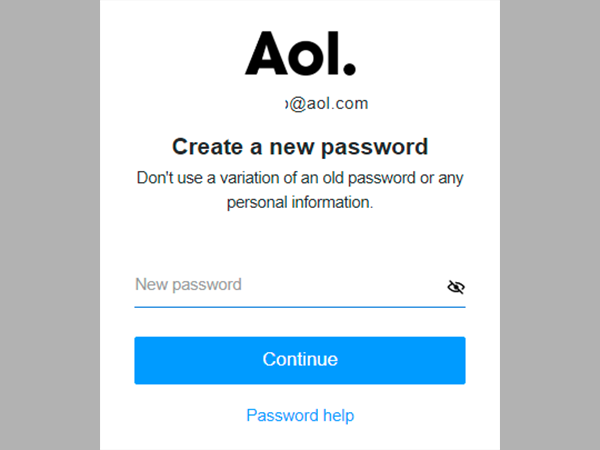The height and width of the screenshot is (450, 600).
Task: Click the letter A in the Aol logo
Action: click(267, 53)
